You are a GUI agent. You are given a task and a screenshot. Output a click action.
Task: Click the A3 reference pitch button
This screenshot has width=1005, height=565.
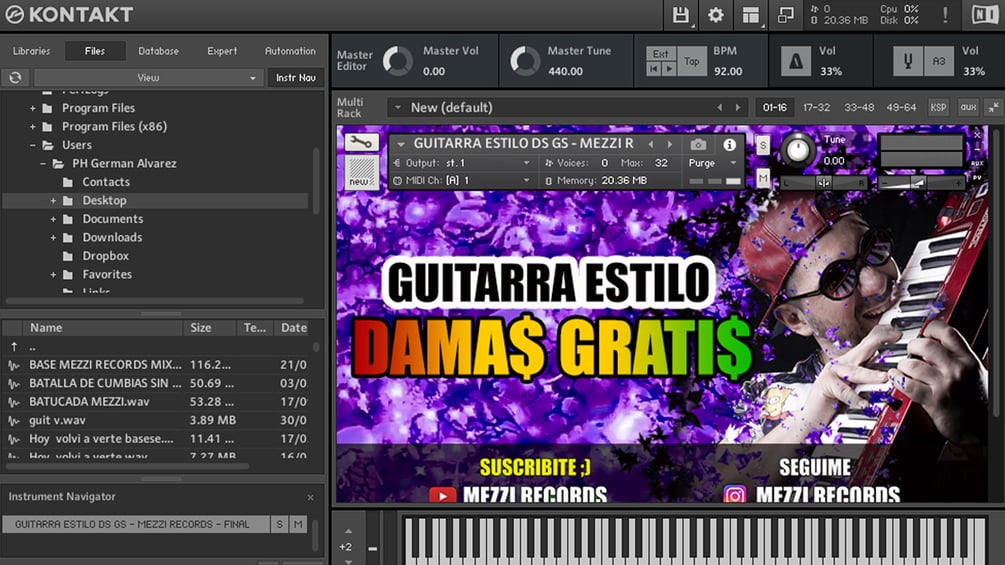939,61
